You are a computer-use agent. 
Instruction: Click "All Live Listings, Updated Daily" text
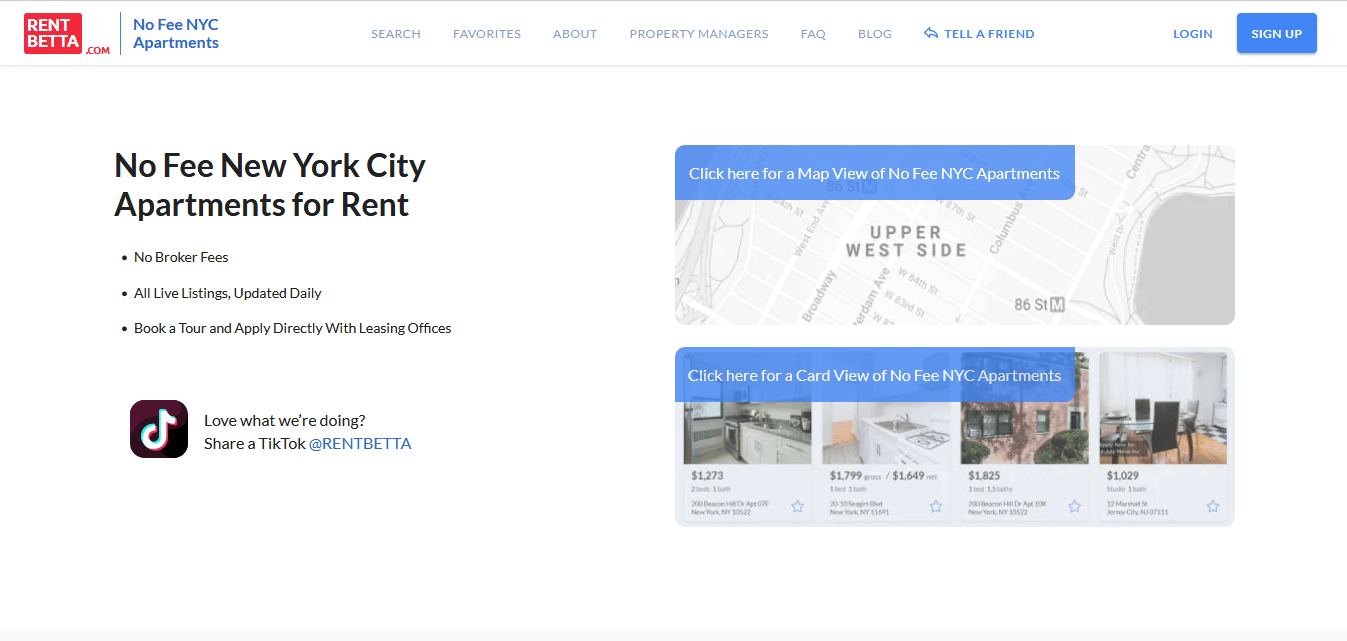pyautogui.click(x=228, y=293)
